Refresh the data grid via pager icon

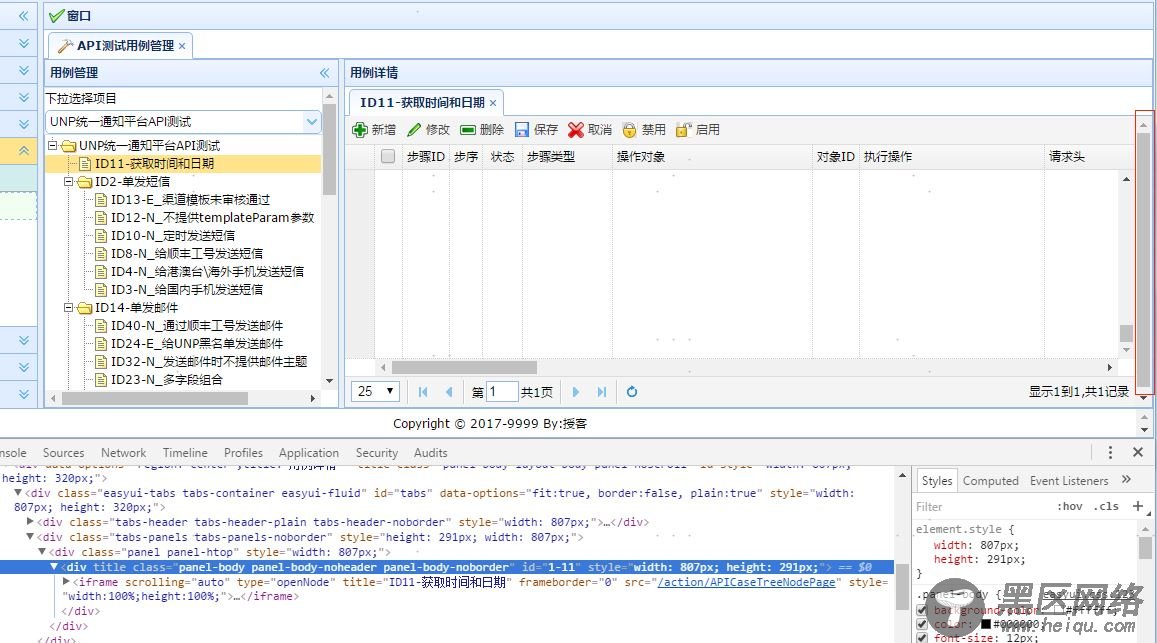pyautogui.click(x=632, y=392)
